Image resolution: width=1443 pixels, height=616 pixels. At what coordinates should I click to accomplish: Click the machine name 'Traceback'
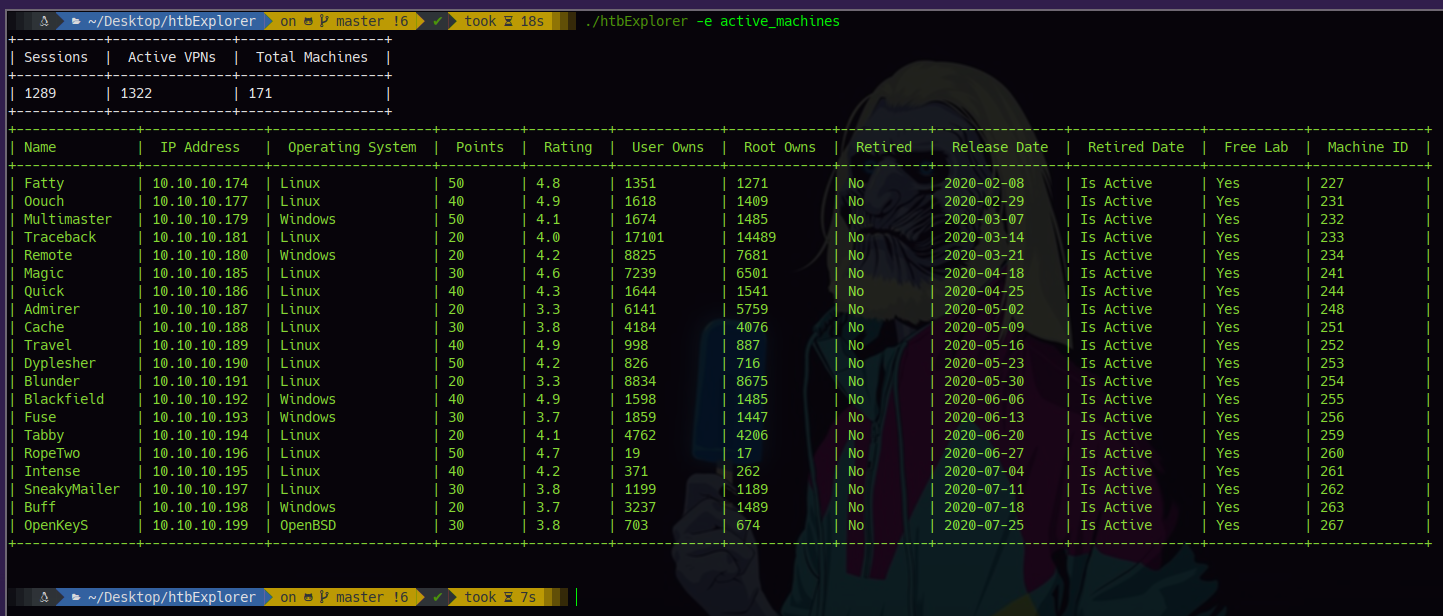[x=60, y=237]
